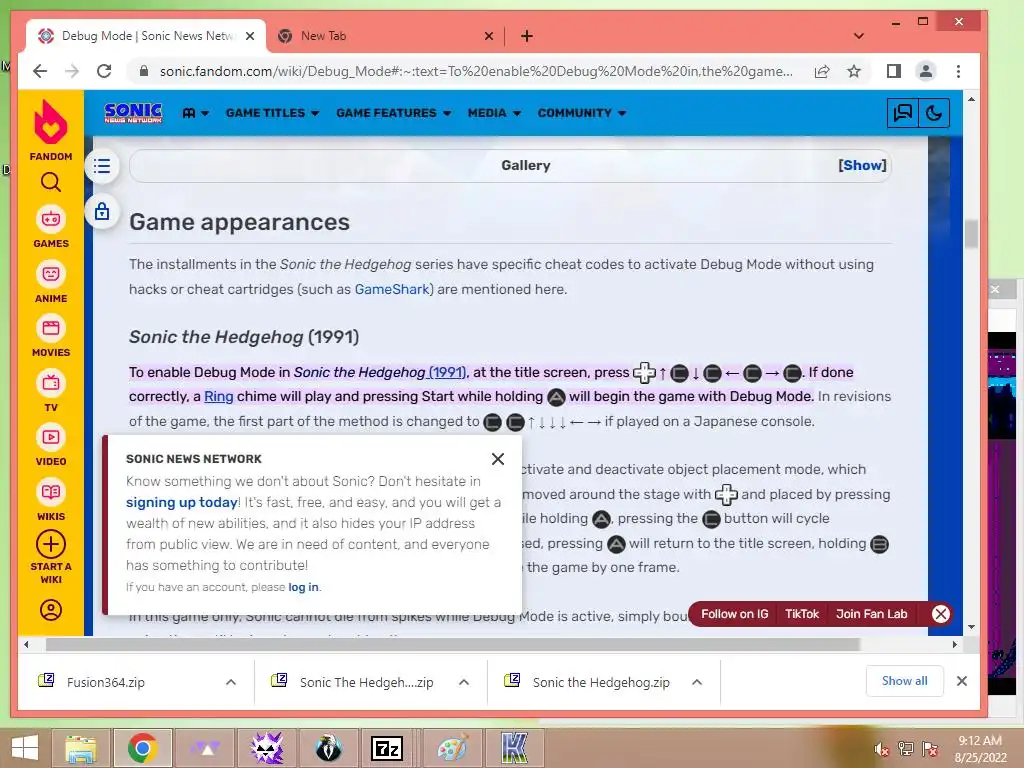The image size is (1024, 768).
Task: Expand the Community menu
Action: pyautogui.click(x=582, y=113)
